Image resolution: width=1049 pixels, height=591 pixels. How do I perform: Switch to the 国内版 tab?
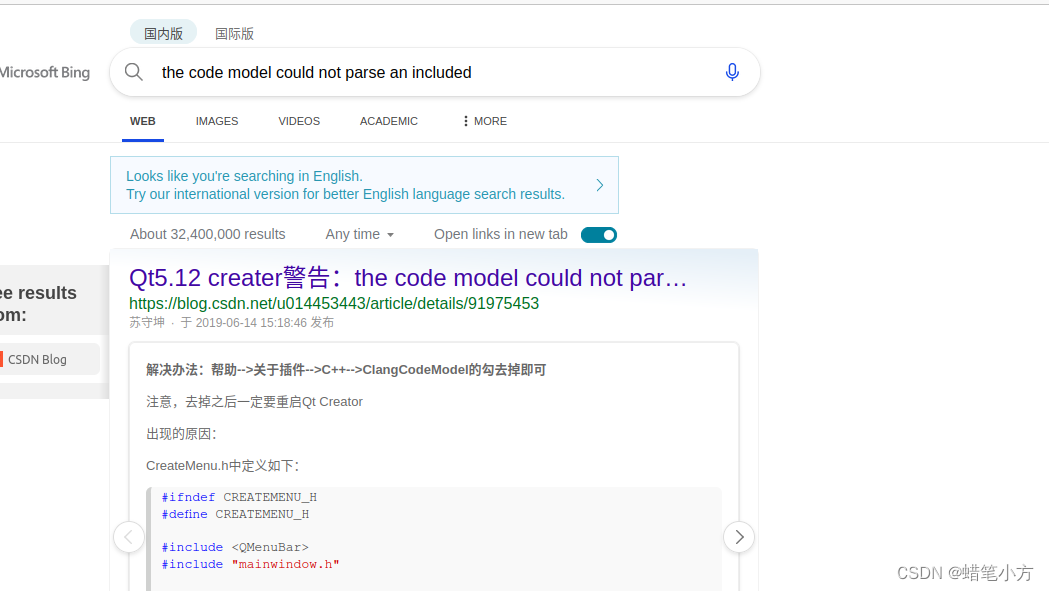pyautogui.click(x=163, y=33)
